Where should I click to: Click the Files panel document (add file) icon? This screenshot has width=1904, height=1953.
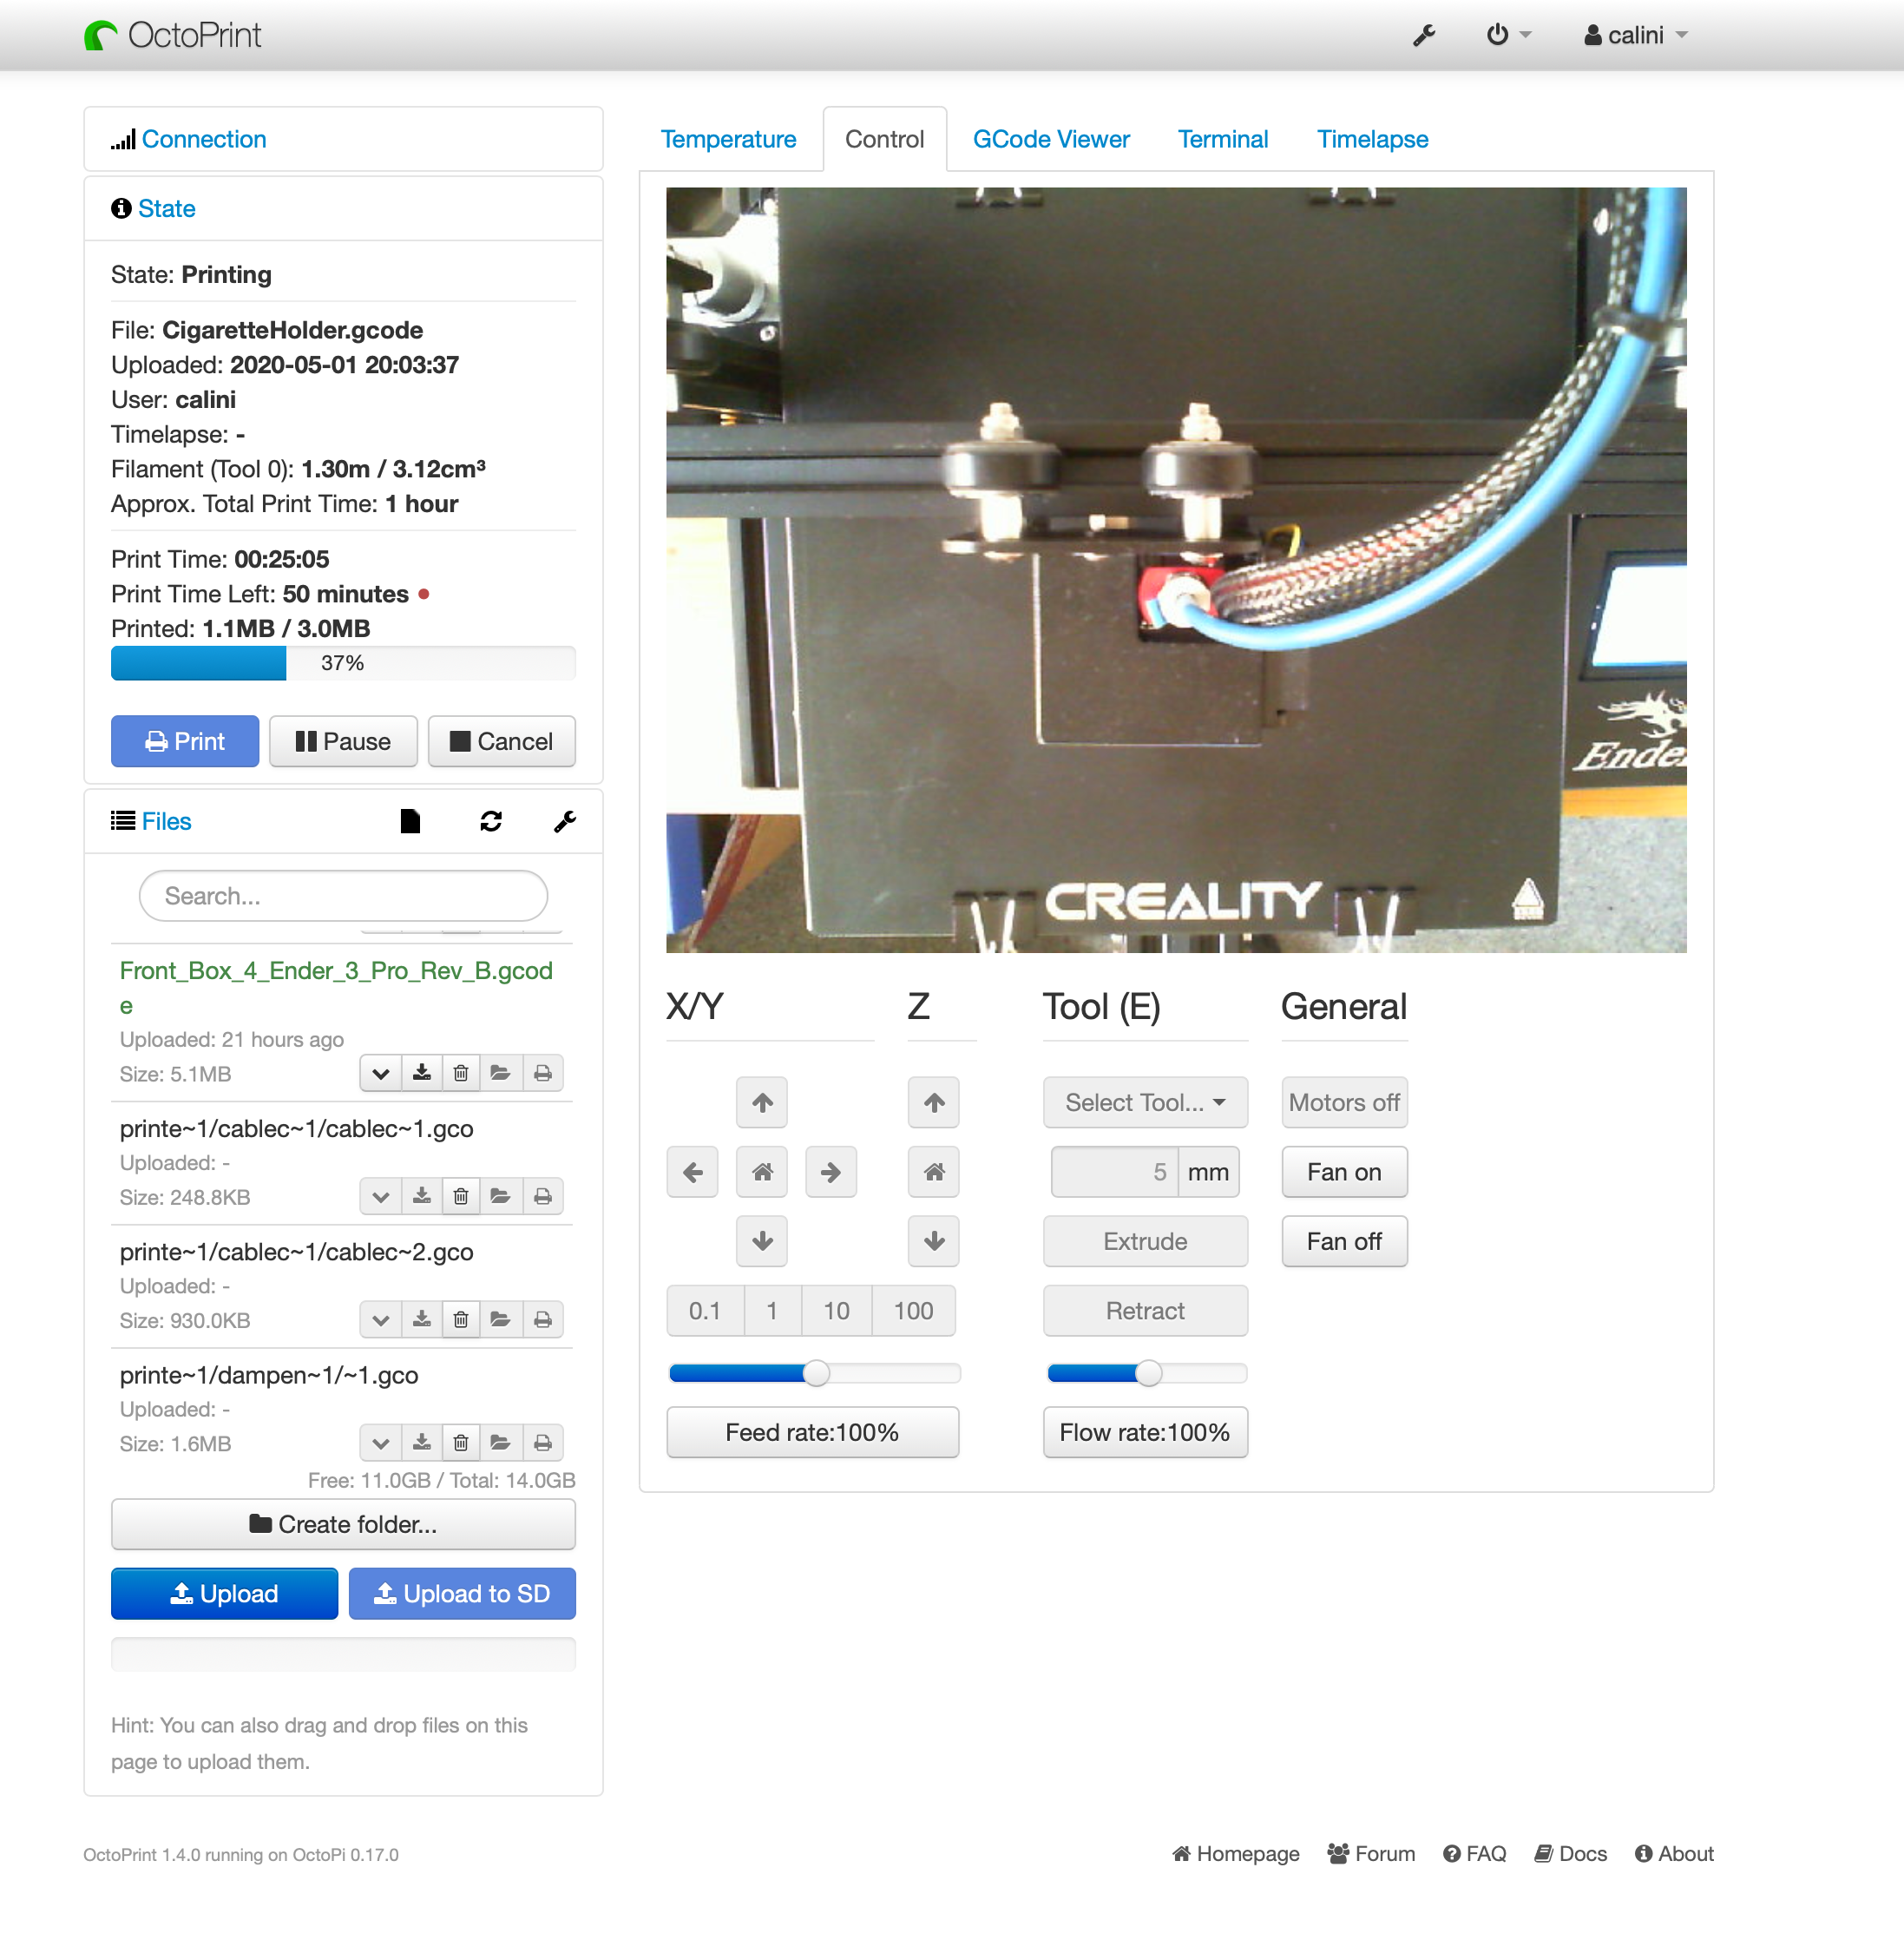click(410, 821)
